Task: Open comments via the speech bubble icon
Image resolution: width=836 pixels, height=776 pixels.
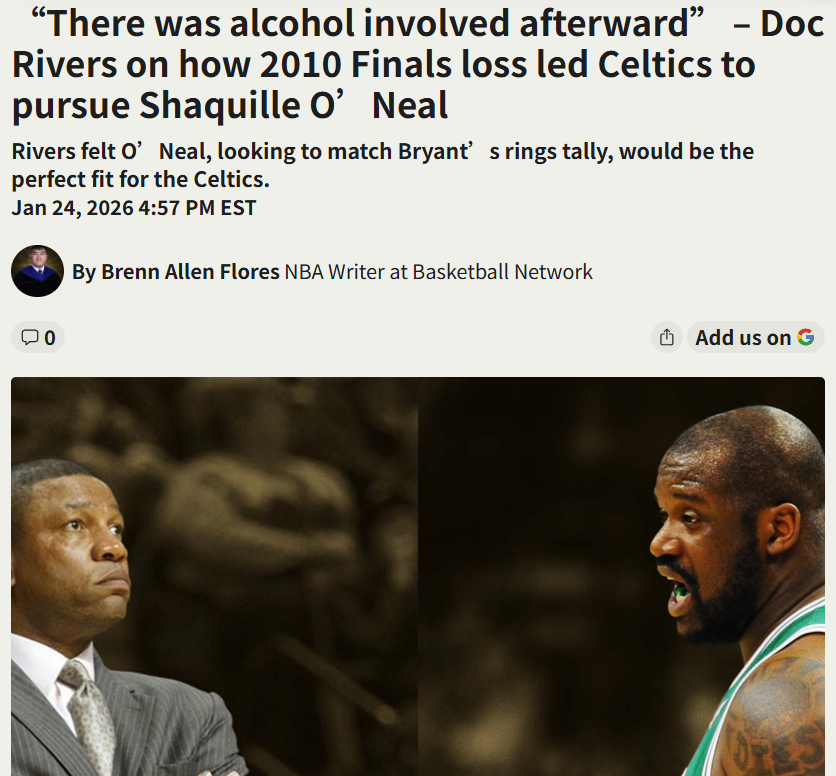Action: point(29,337)
